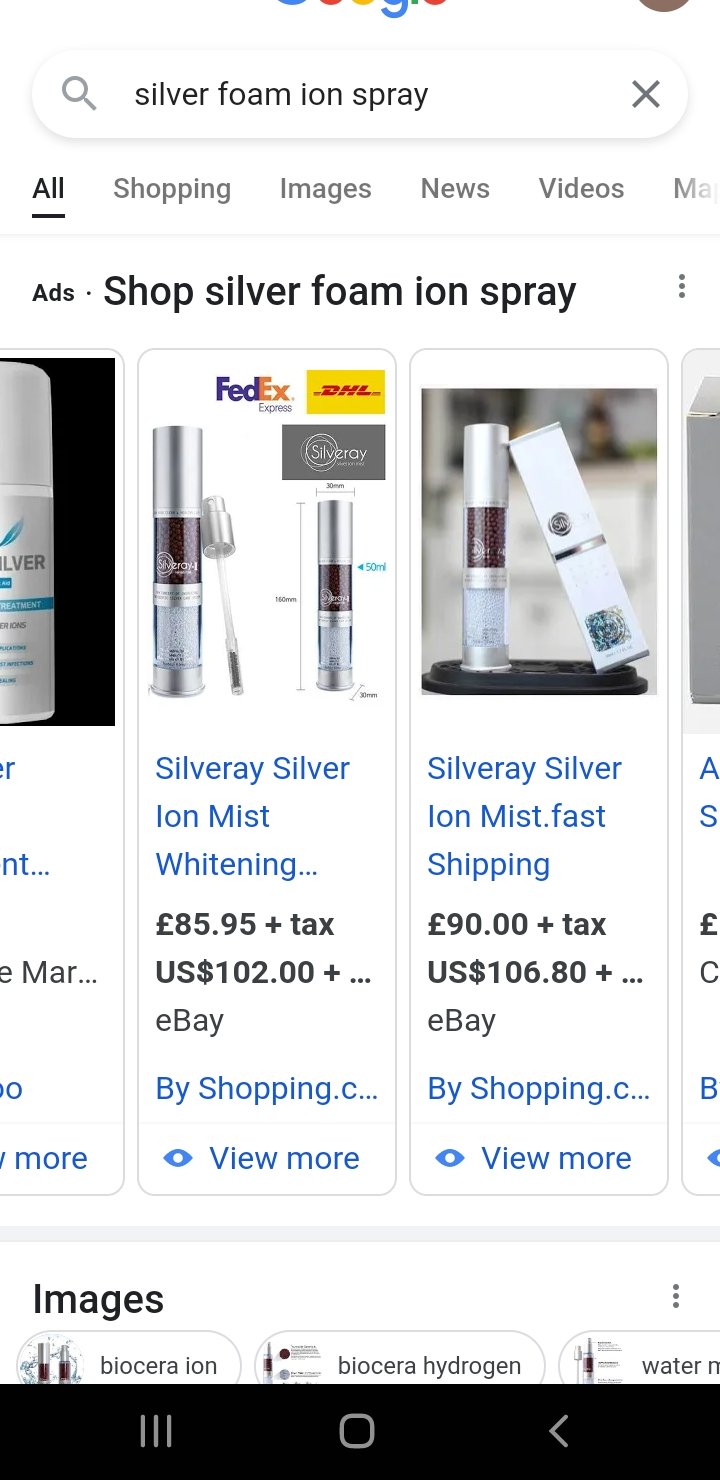Tap Android home button
The width and height of the screenshot is (720, 1480).
tap(357, 1431)
